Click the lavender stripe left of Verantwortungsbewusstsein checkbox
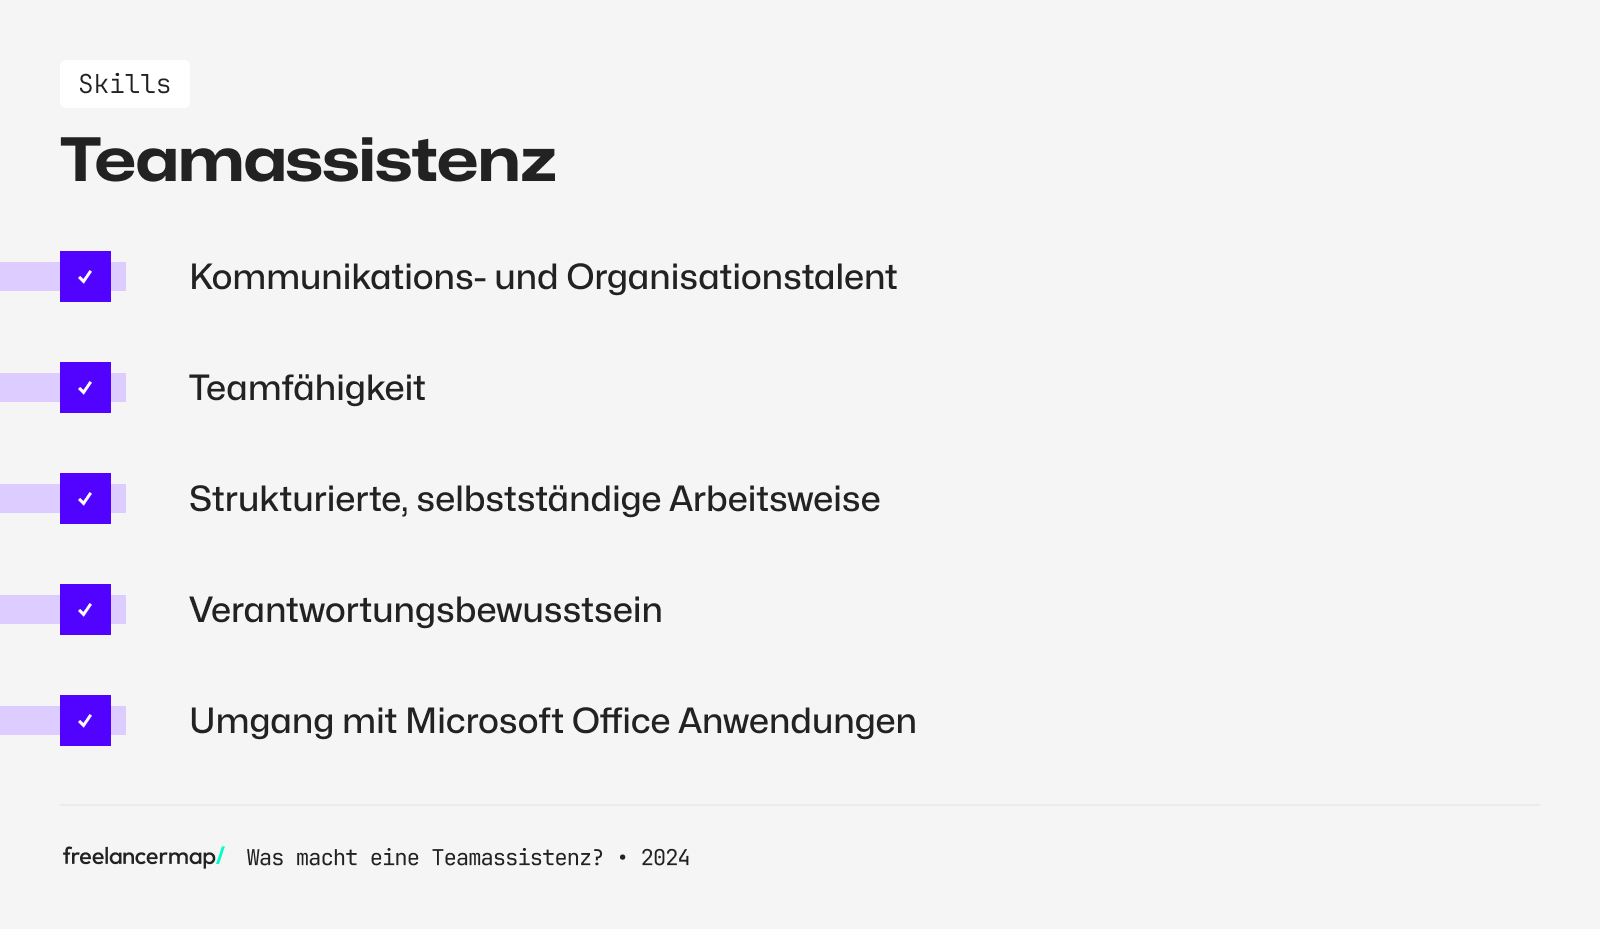Viewport: 1600px width, 930px height. point(29,610)
